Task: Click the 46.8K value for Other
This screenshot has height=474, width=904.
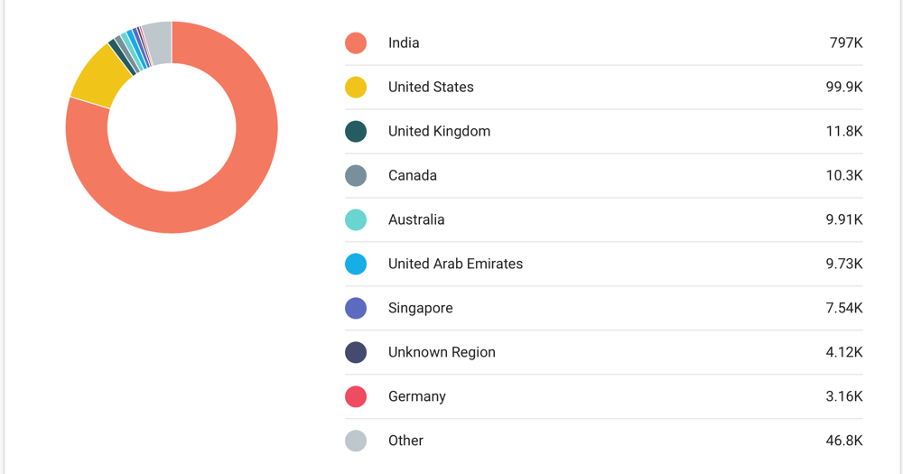Action: tap(844, 441)
